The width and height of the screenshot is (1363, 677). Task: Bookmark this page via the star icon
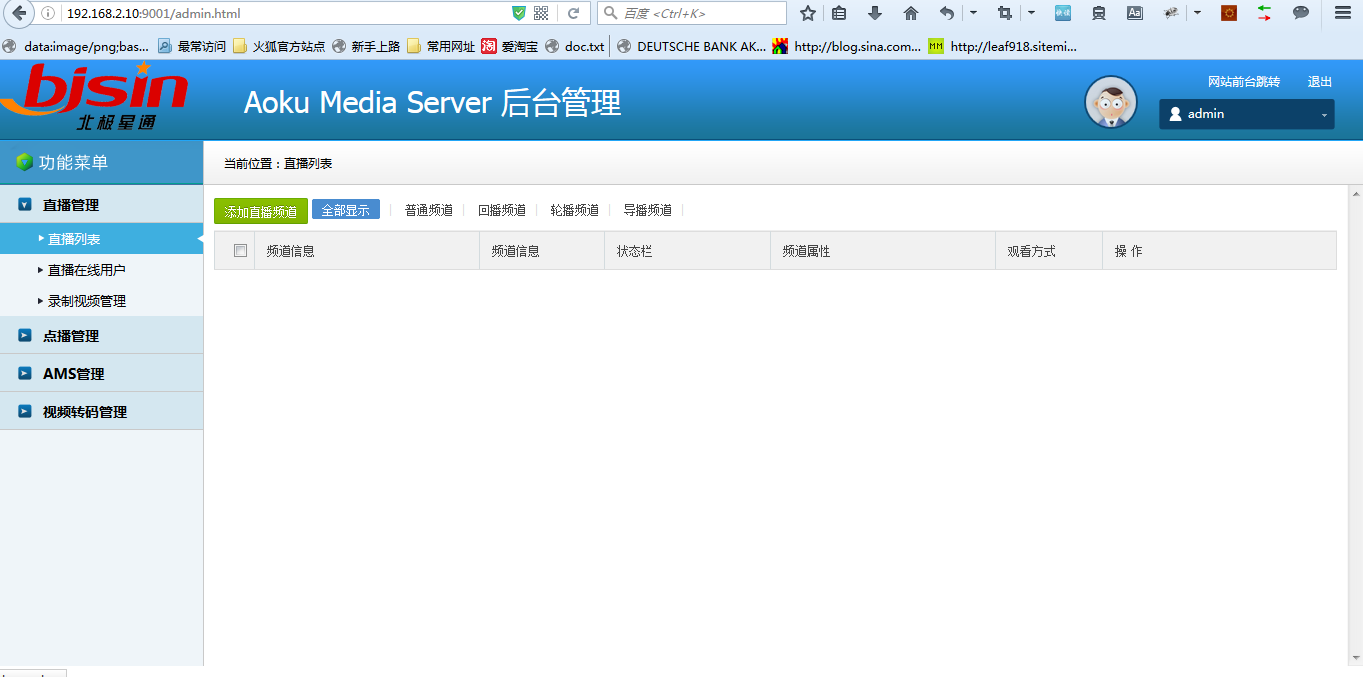pyautogui.click(x=807, y=14)
